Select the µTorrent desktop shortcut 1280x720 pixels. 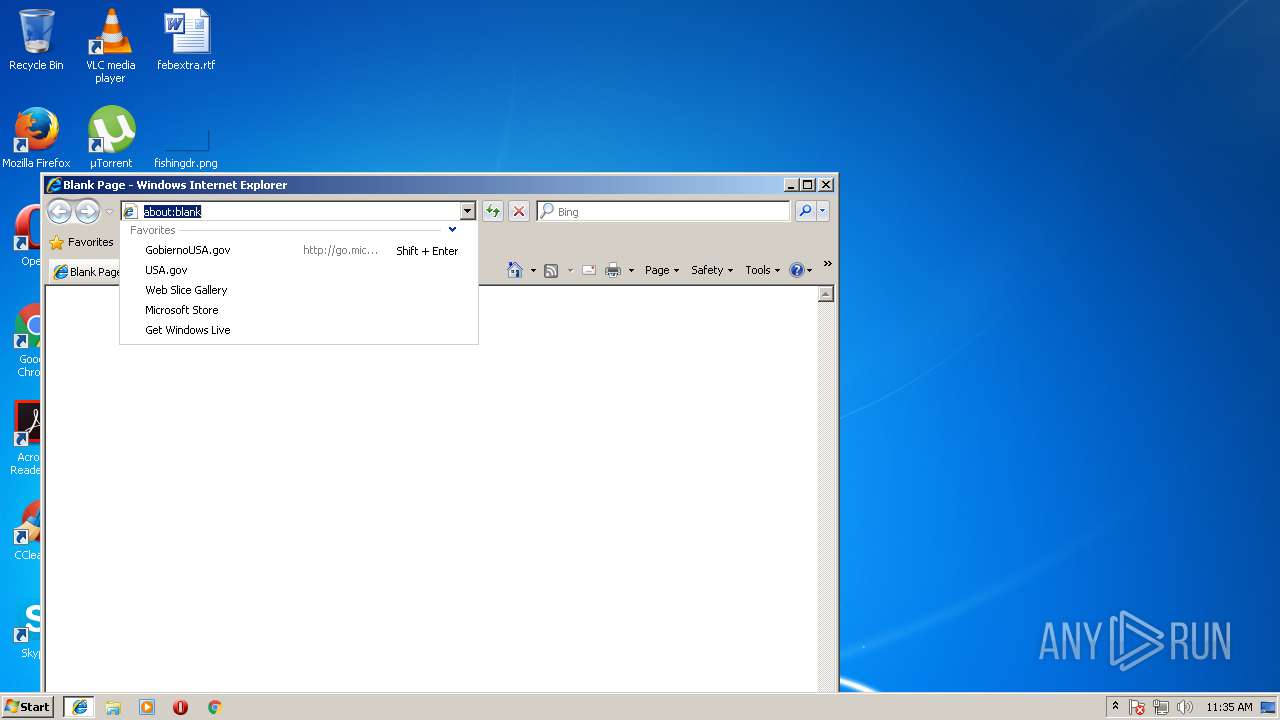coord(111,138)
